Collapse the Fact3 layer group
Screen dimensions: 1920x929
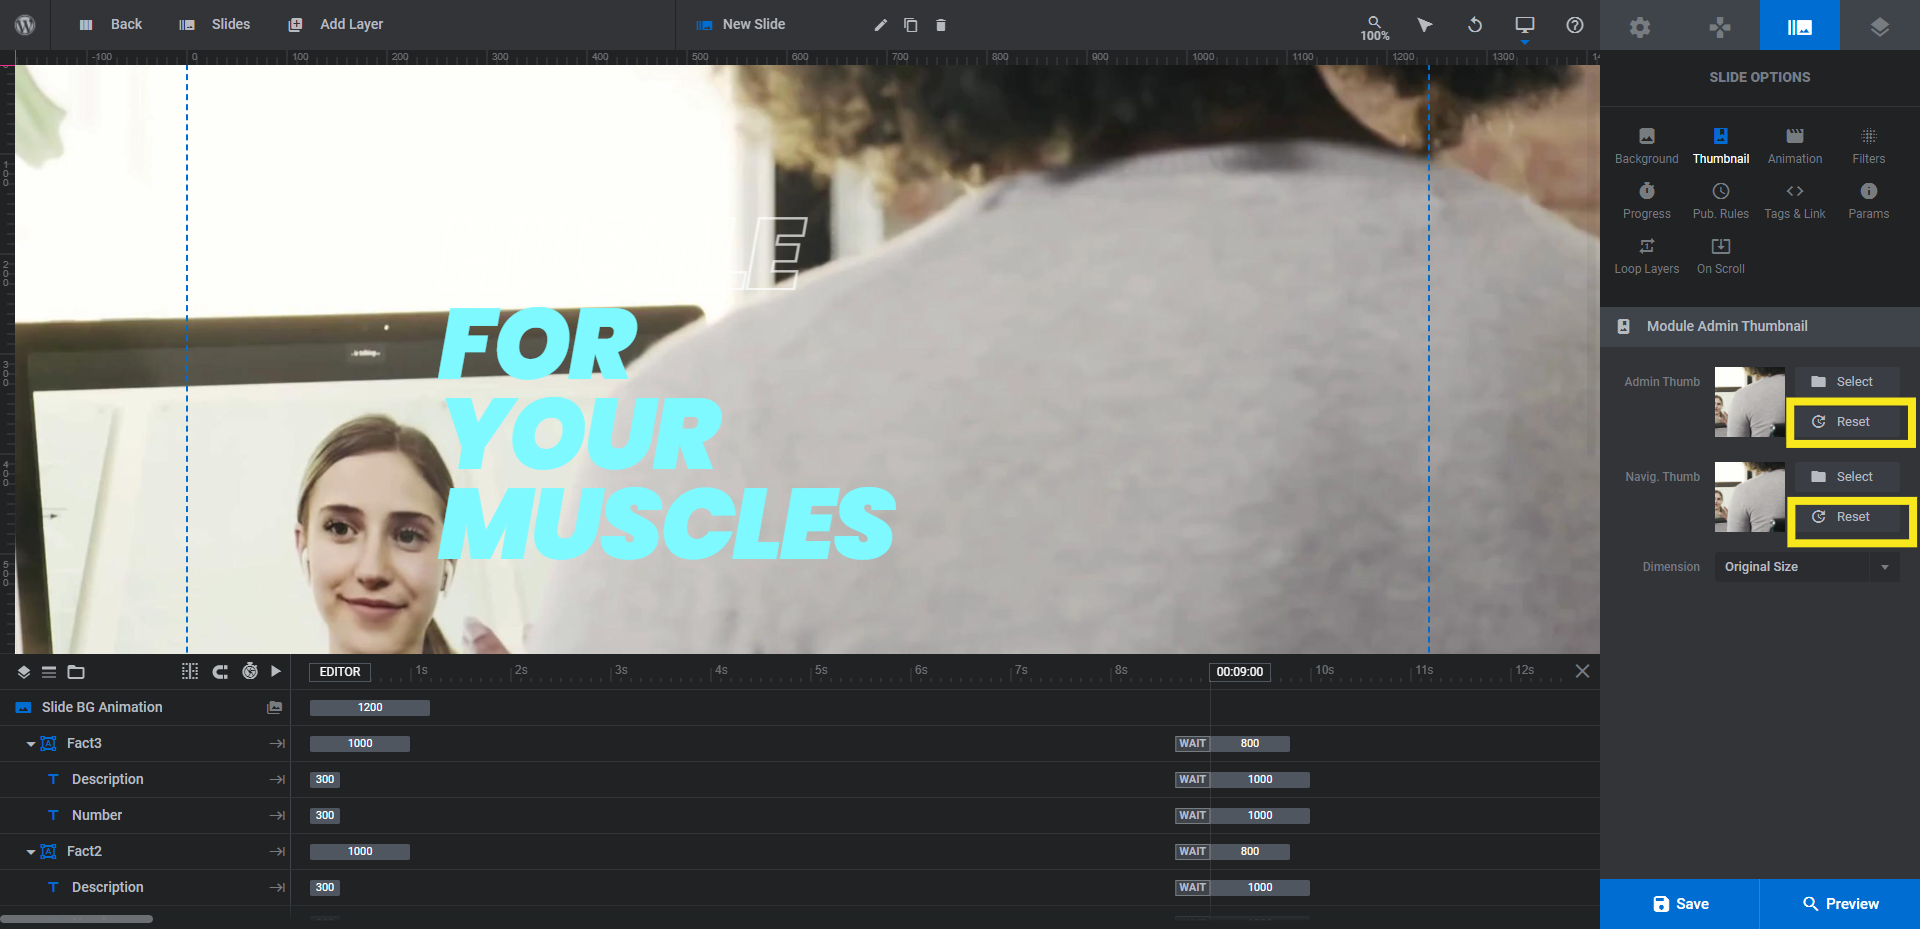[x=31, y=744]
